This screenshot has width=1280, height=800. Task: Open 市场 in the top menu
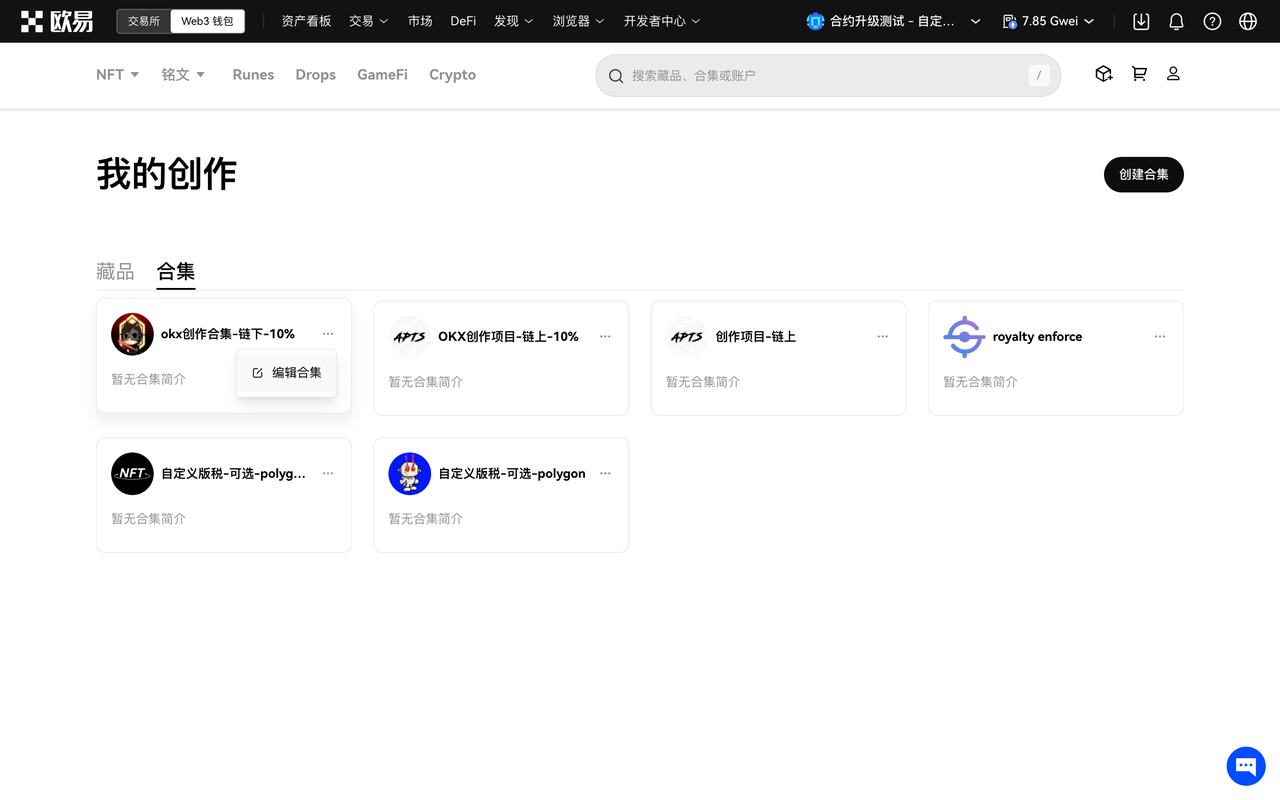[420, 21]
